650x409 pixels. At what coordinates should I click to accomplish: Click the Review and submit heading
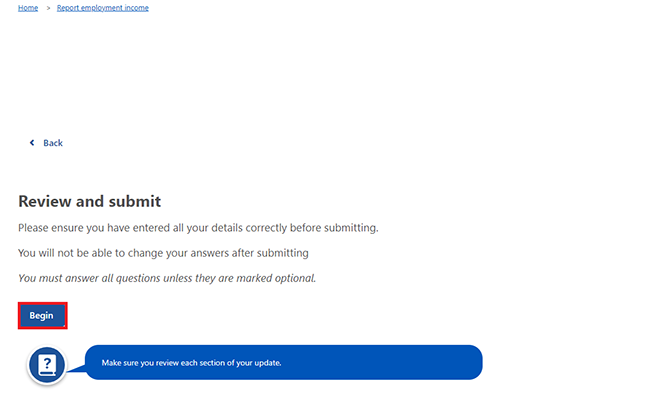tap(90, 201)
